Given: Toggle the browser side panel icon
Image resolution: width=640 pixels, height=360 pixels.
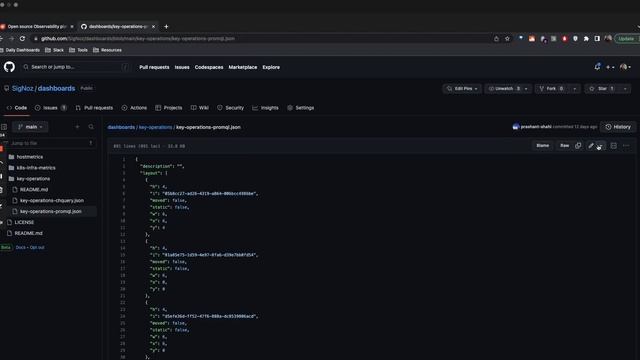Looking at the screenshot, I should [x=597, y=38].
